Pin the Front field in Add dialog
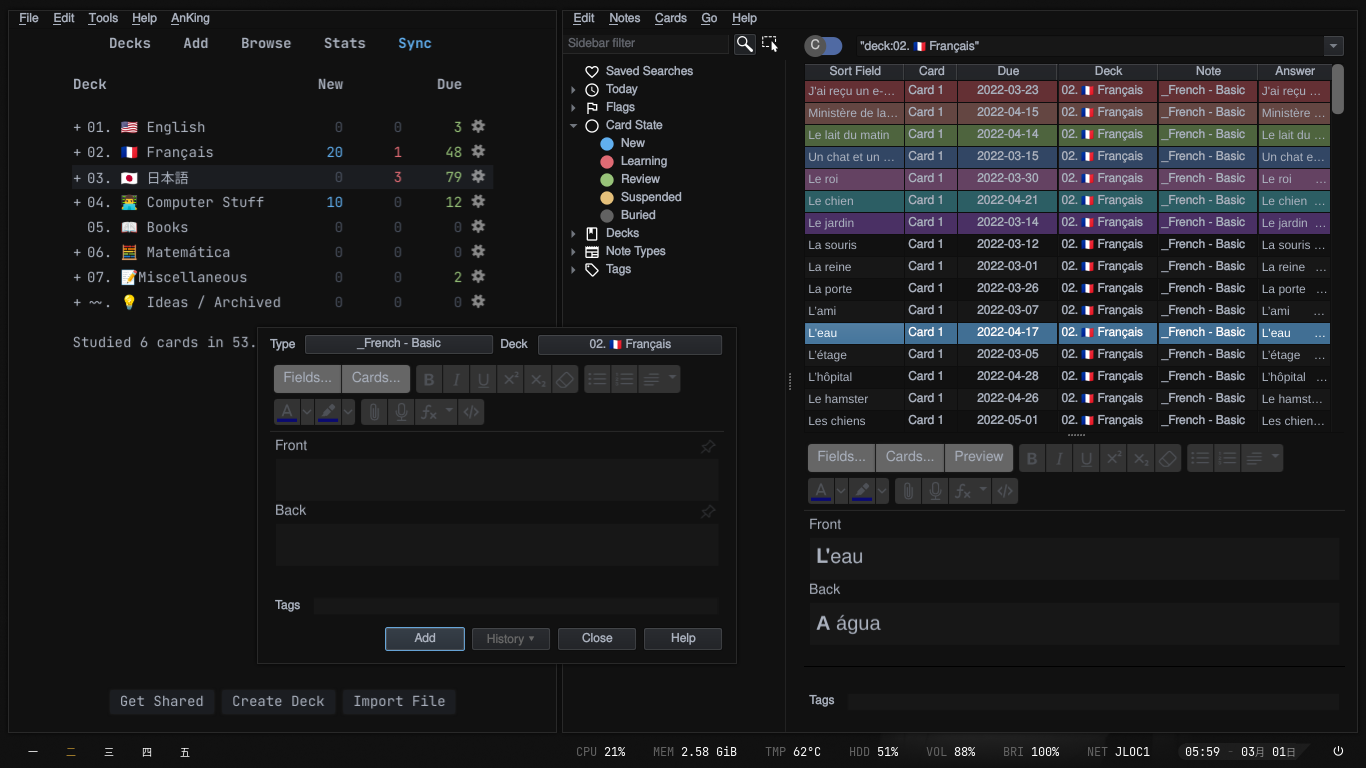The image size is (1366, 768). pyautogui.click(x=708, y=447)
